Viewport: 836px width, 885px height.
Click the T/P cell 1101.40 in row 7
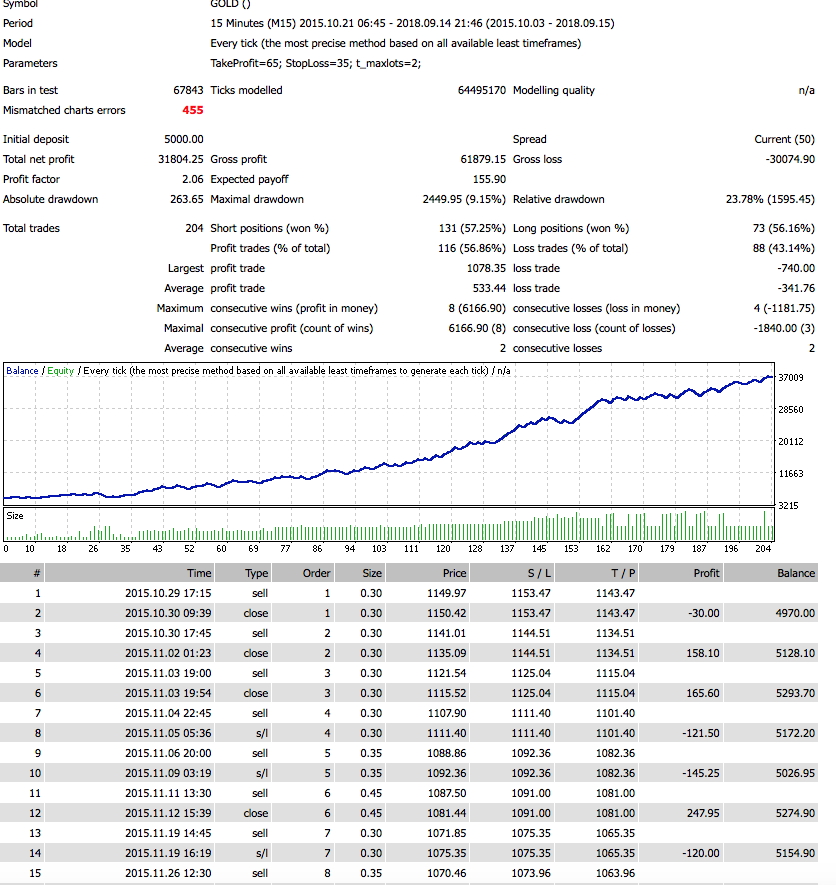pyautogui.click(x=615, y=713)
